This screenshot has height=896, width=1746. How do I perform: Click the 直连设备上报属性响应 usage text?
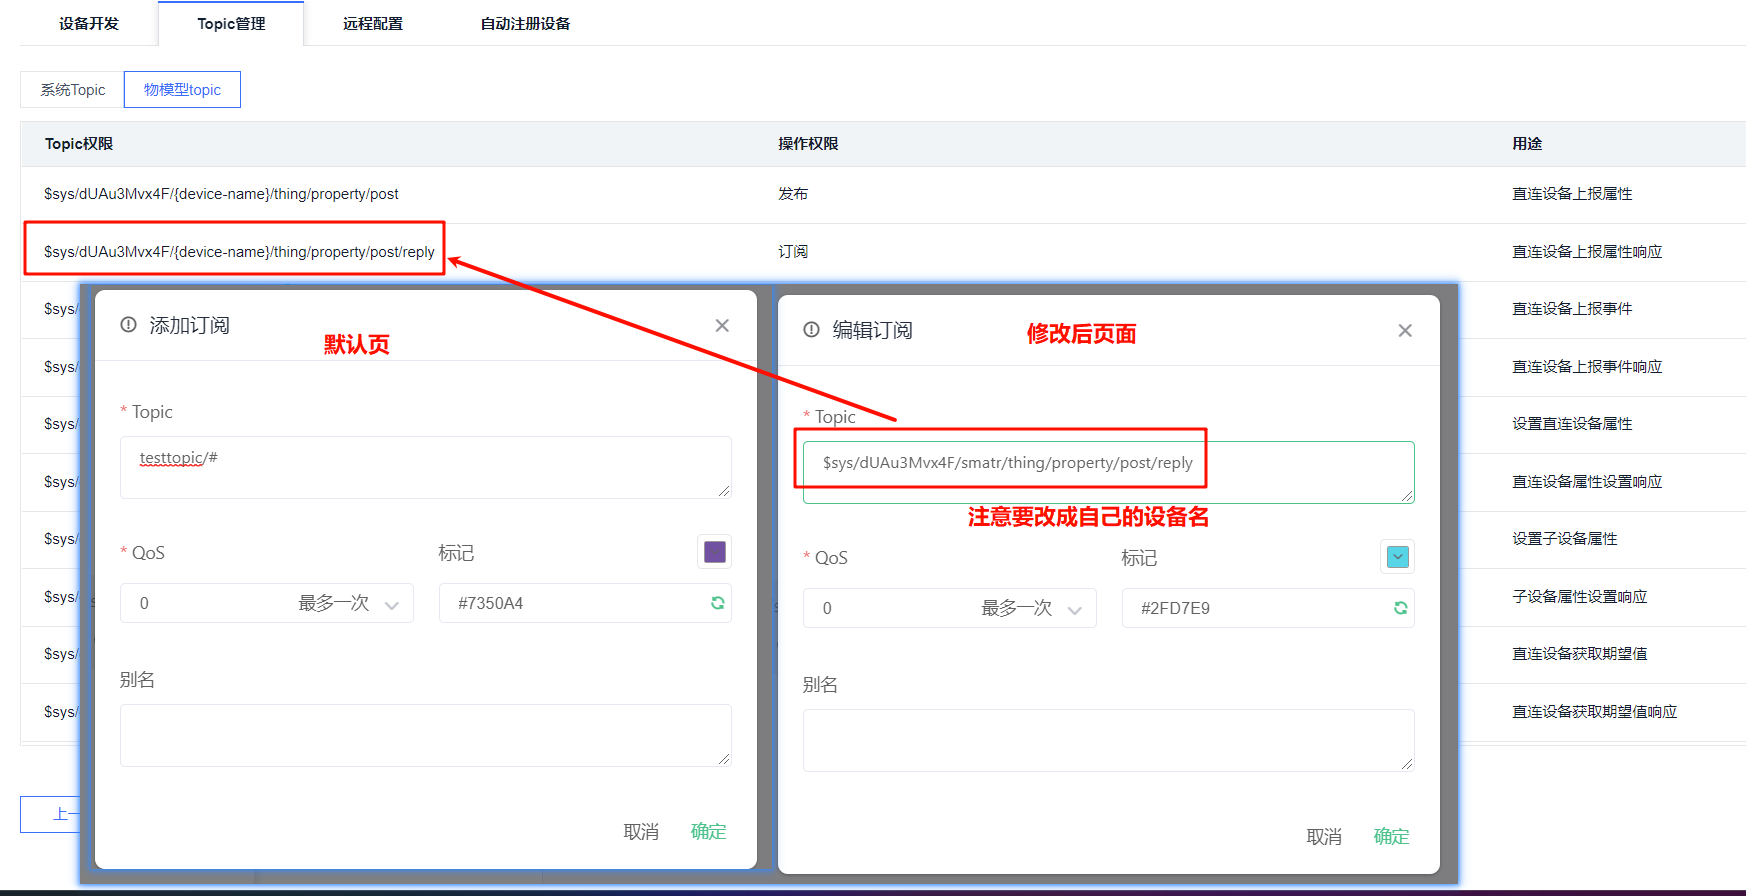tap(1587, 252)
